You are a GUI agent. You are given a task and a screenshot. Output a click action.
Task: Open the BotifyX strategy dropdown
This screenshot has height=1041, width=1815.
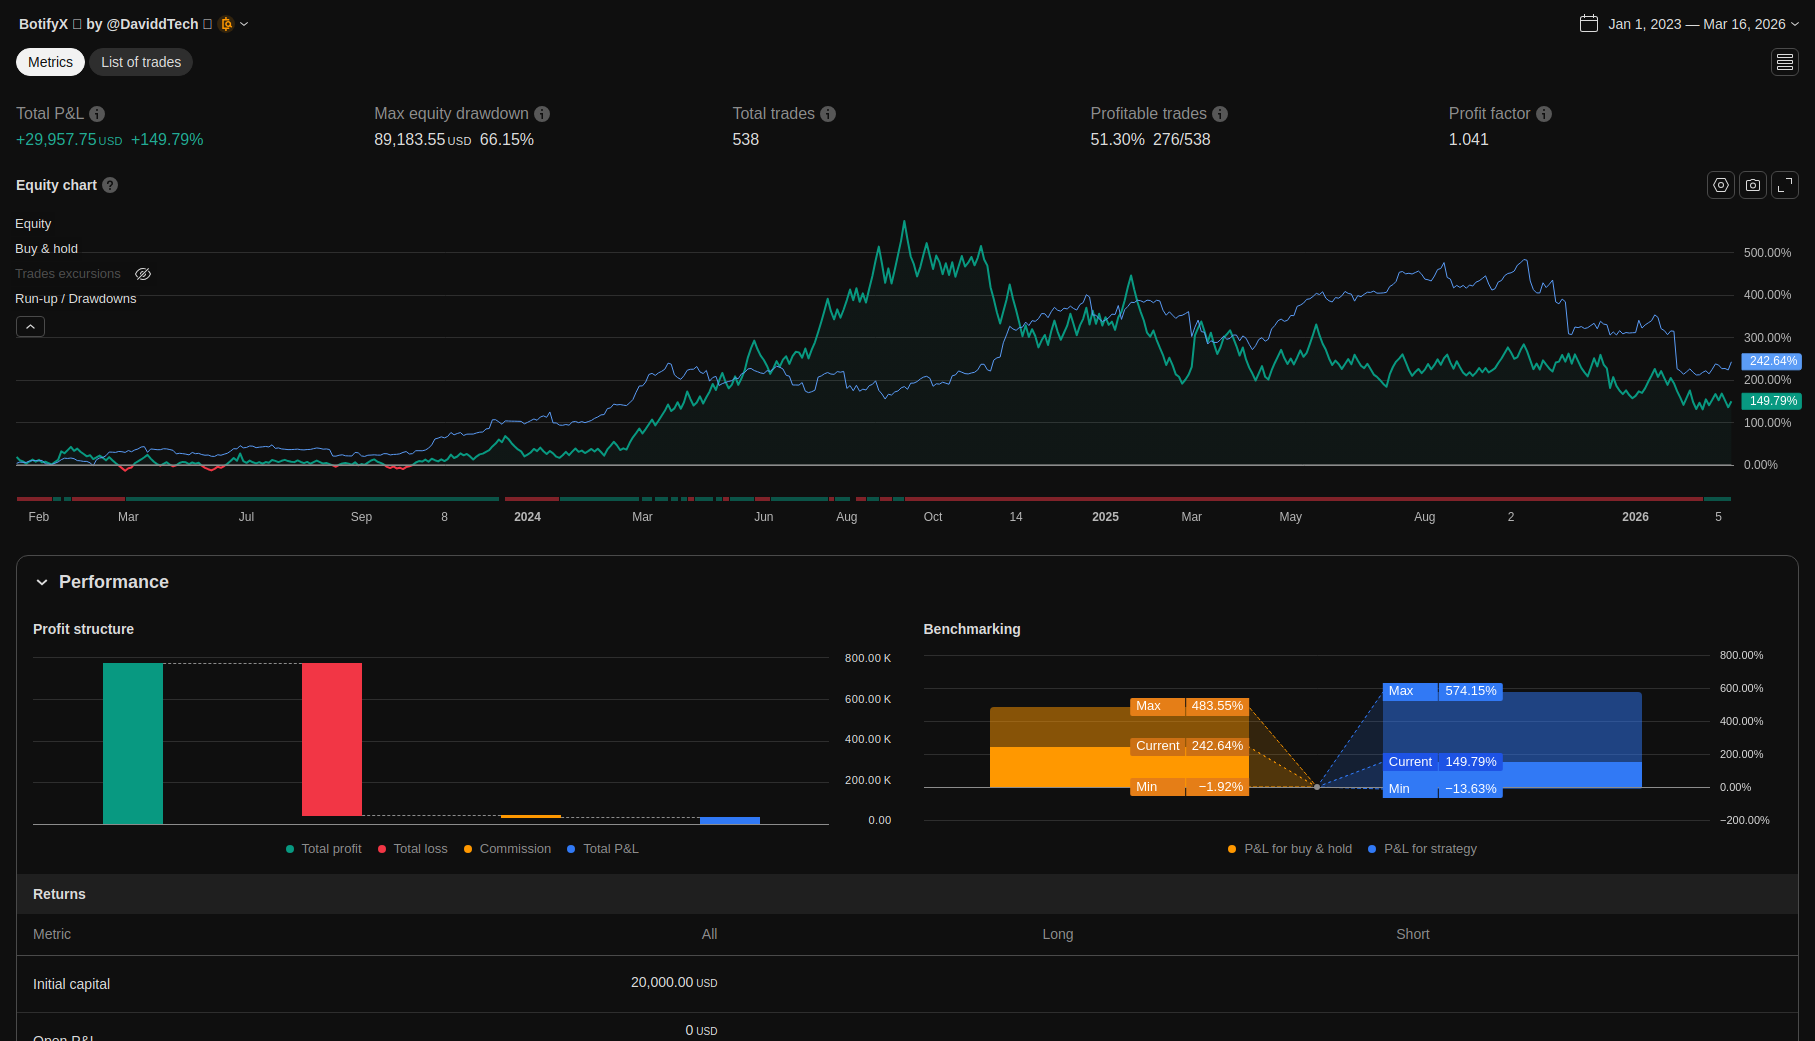(244, 24)
